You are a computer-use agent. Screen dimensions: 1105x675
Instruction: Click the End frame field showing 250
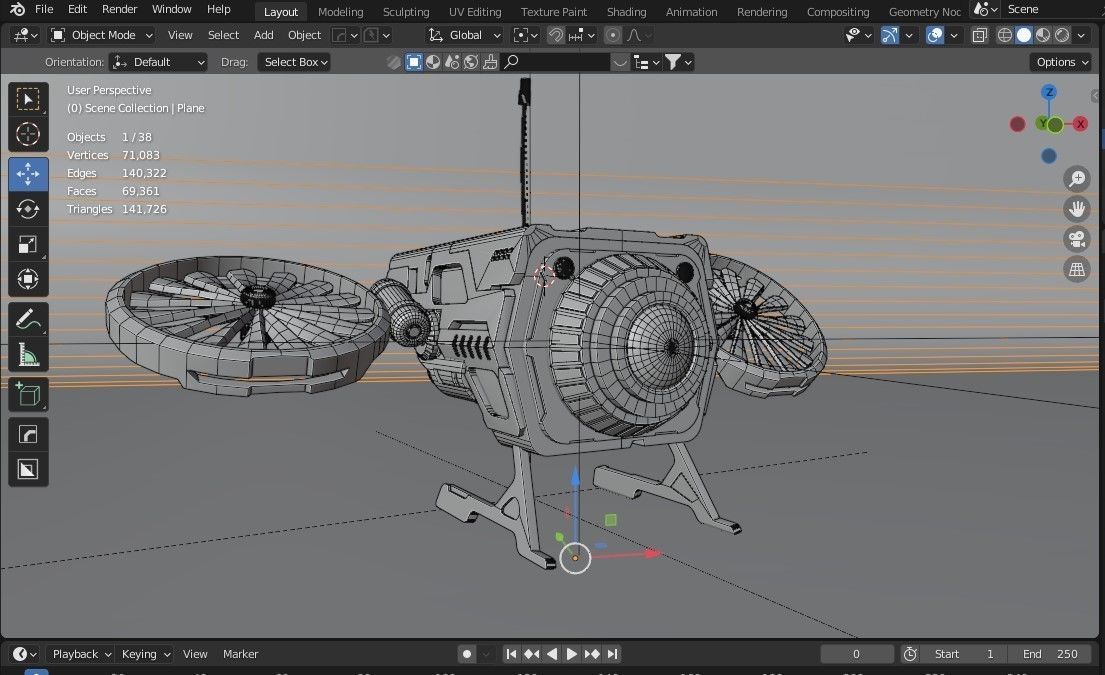[1050, 654]
